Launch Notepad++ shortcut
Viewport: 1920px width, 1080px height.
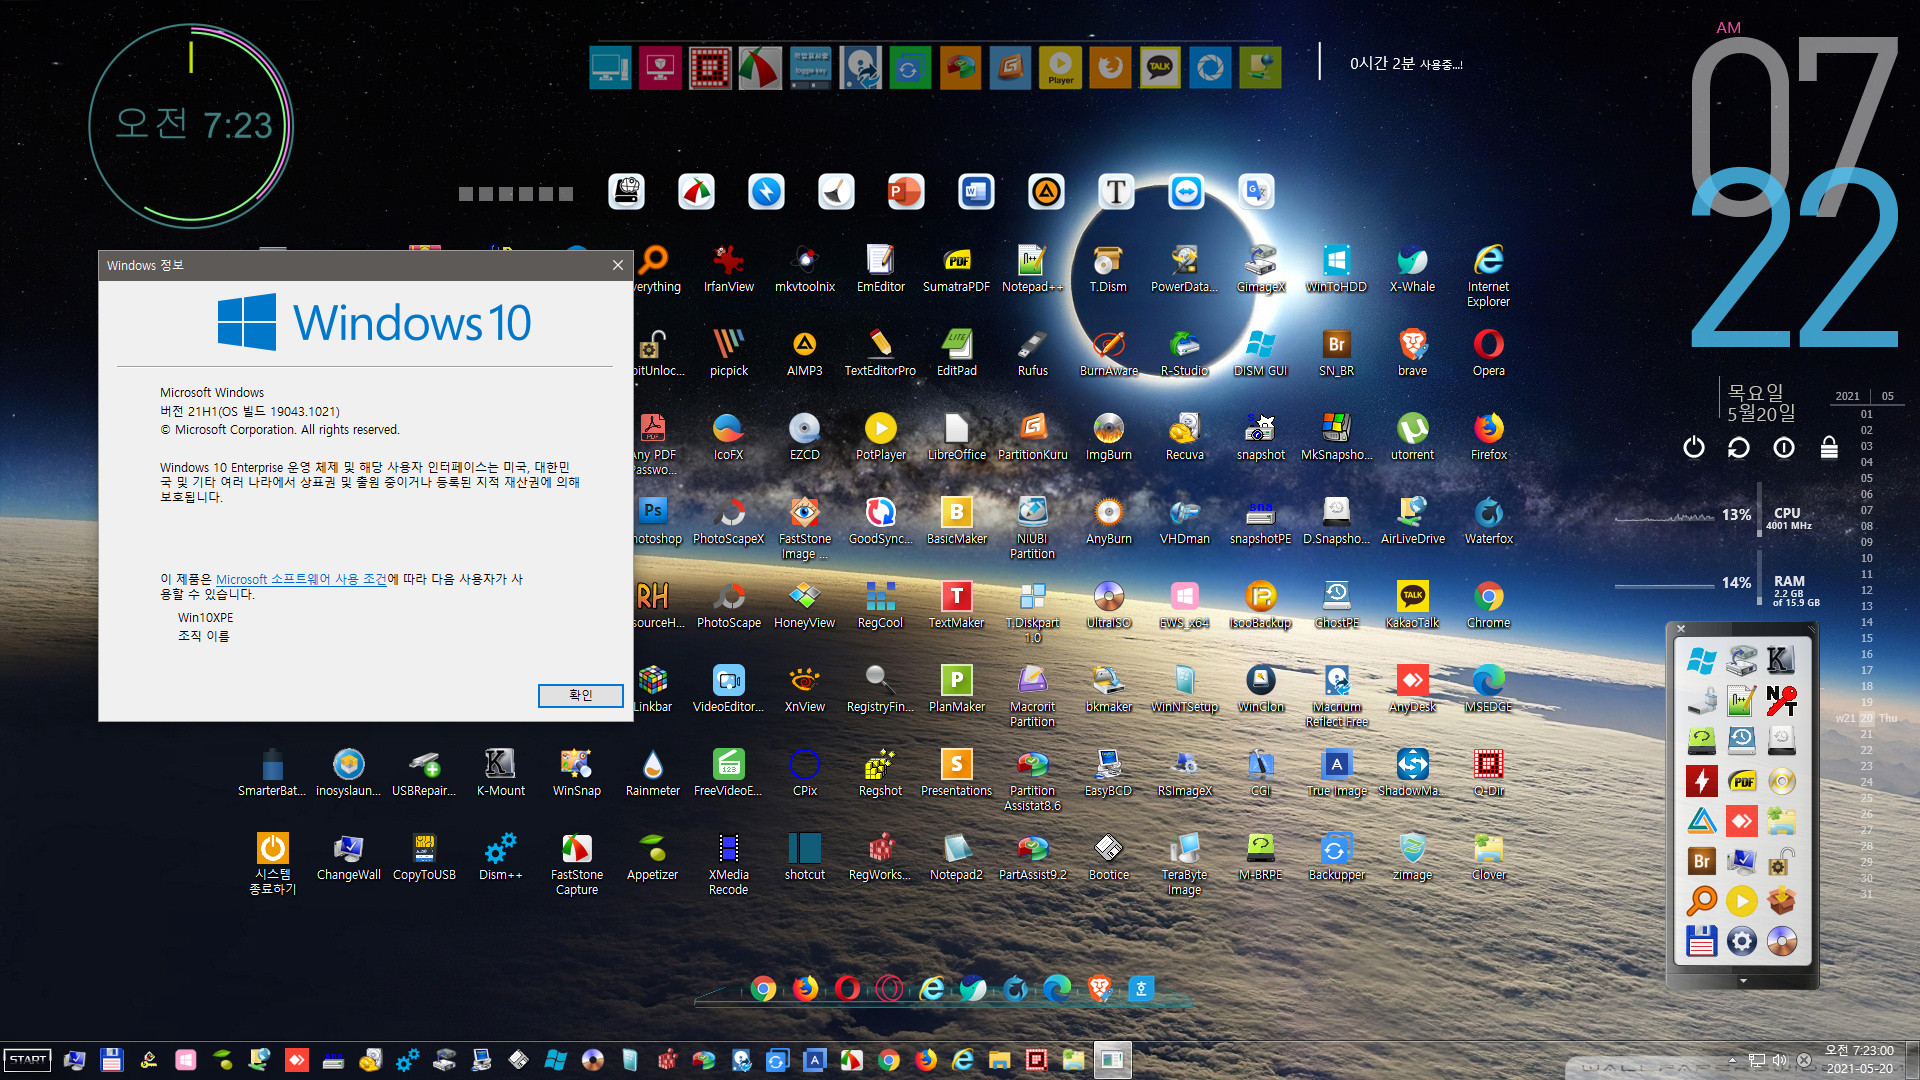[x=1032, y=269]
